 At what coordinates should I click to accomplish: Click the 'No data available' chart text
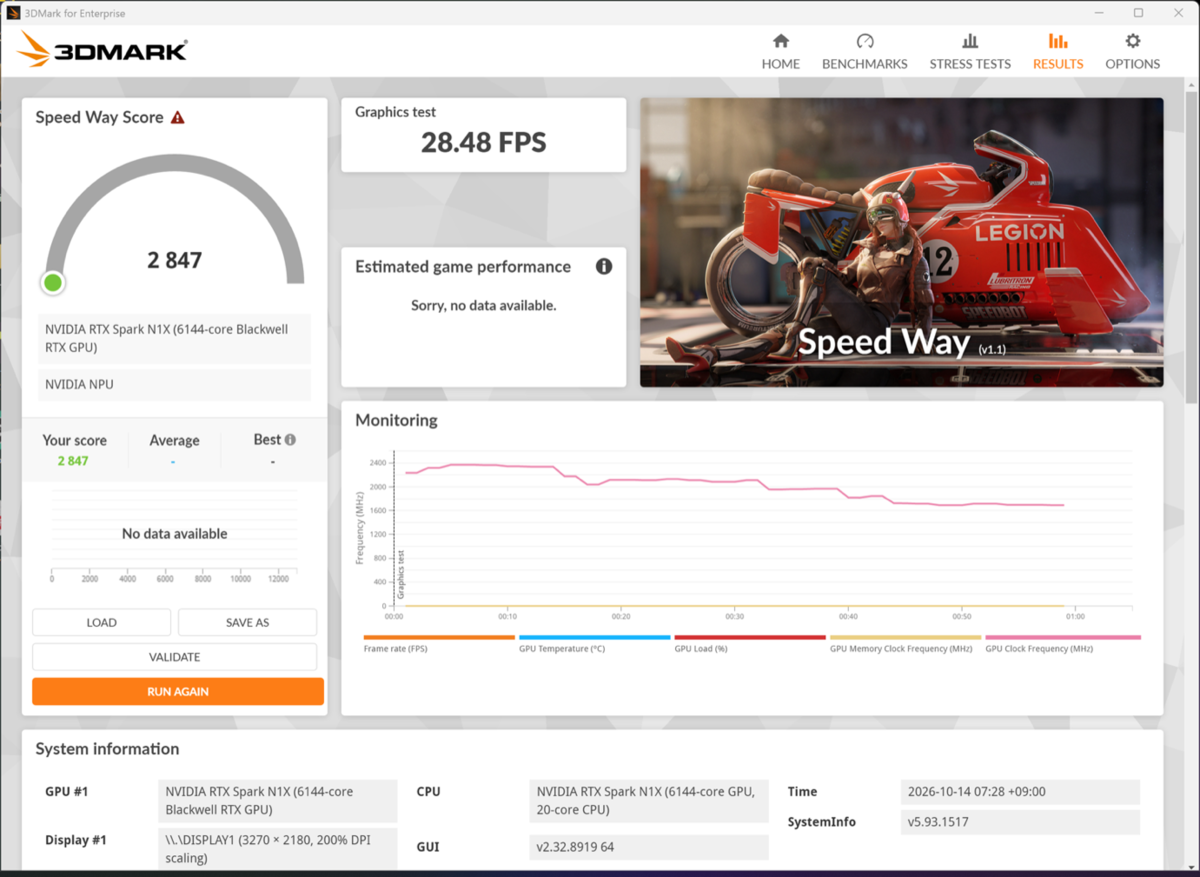(x=174, y=534)
